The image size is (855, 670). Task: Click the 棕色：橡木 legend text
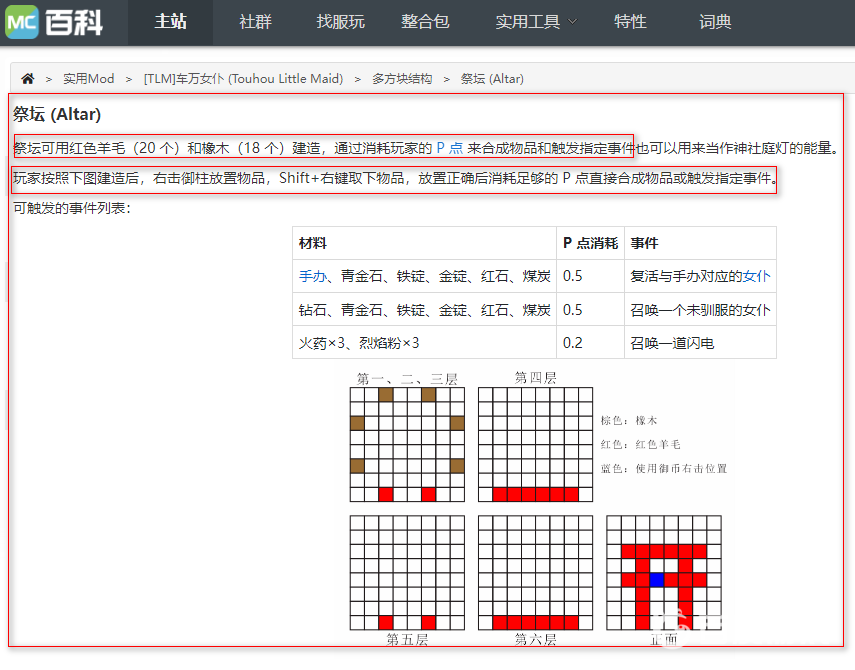(x=629, y=420)
